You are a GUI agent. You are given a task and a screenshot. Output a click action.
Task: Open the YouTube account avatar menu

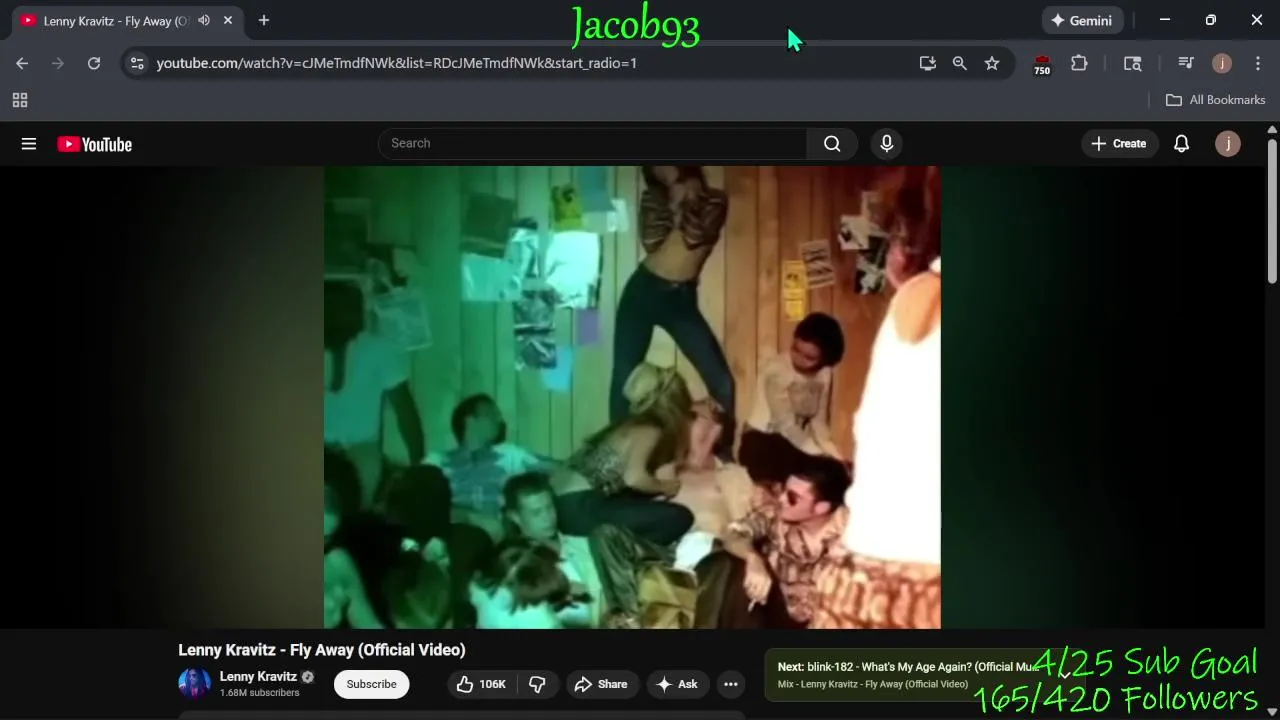coord(1227,143)
